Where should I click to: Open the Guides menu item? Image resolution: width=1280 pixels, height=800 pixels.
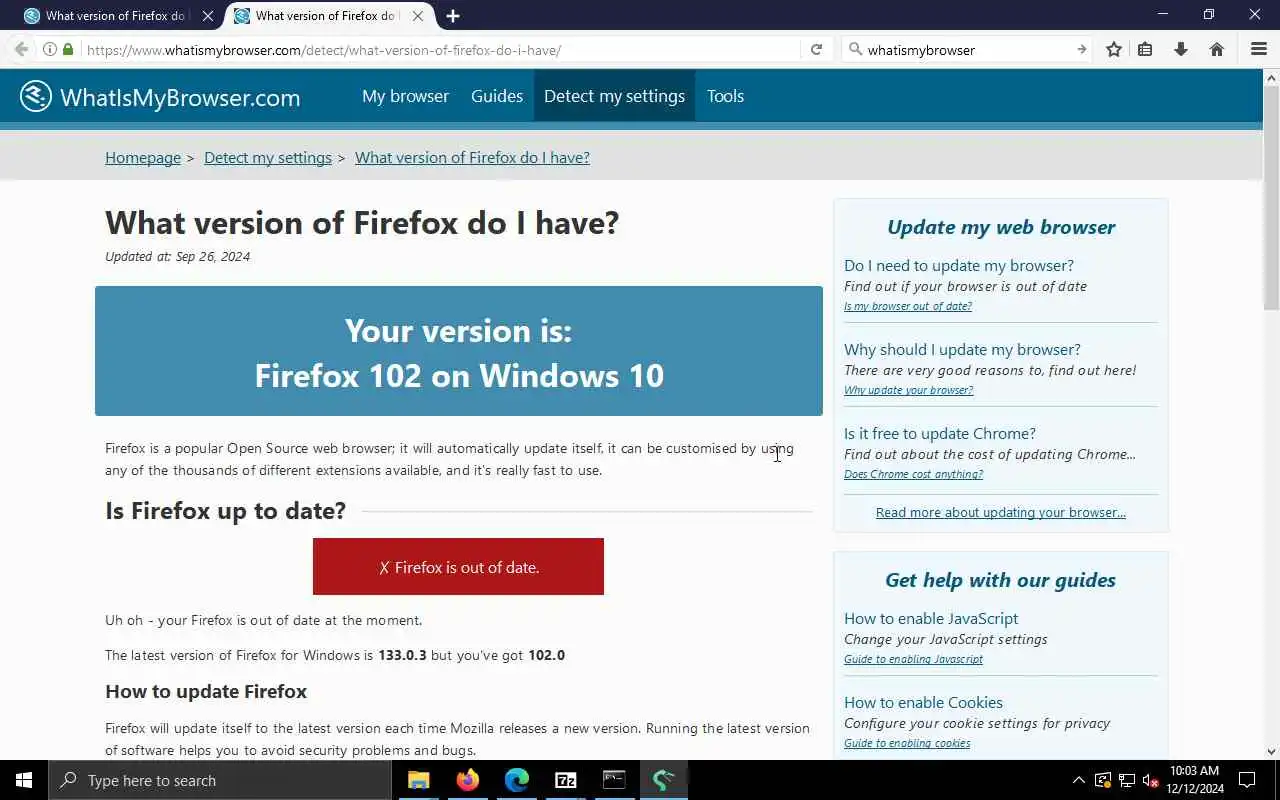(x=497, y=96)
